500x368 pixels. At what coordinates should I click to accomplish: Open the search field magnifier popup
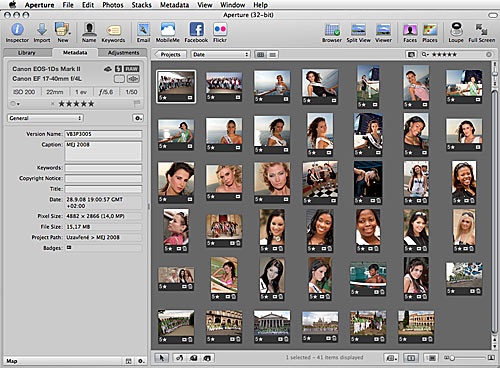coord(425,54)
